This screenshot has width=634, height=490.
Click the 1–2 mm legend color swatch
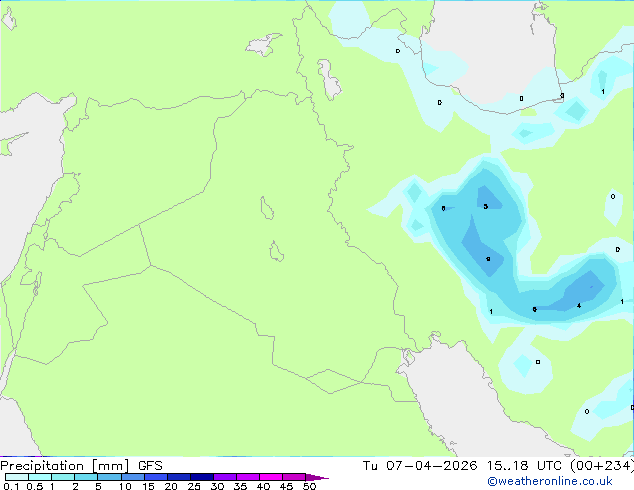click(63, 477)
